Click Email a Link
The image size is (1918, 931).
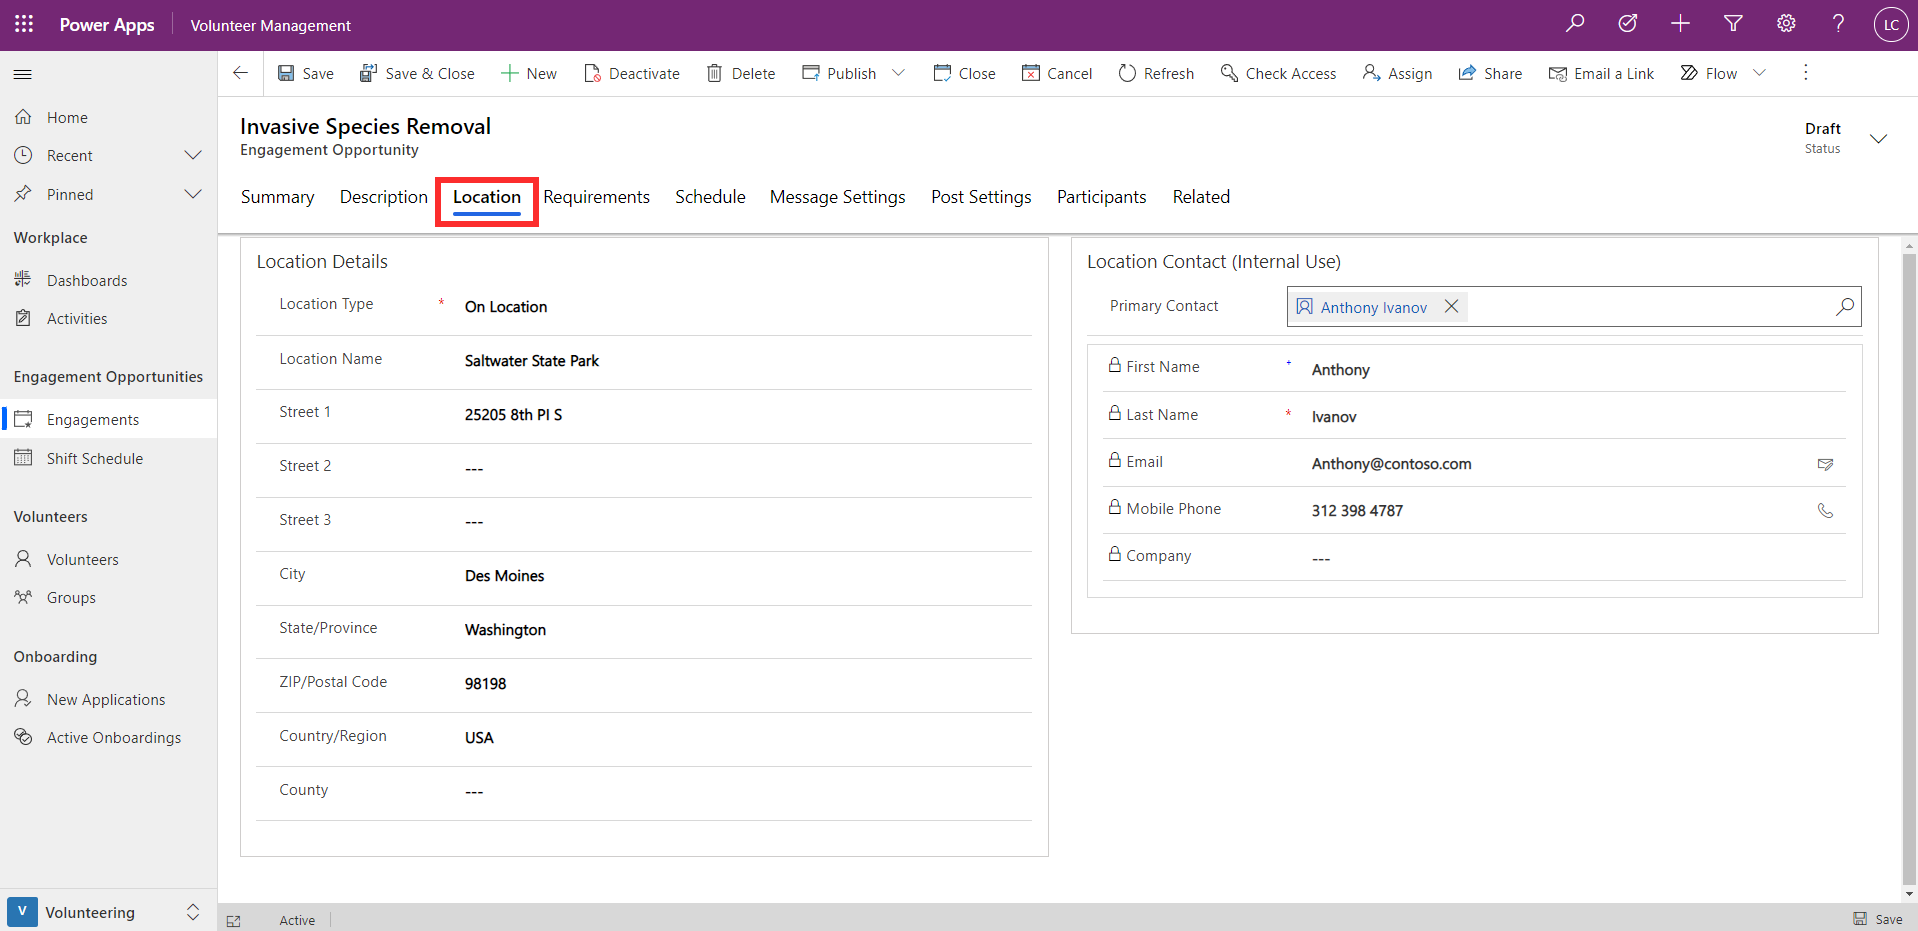[x=1601, y=73]
